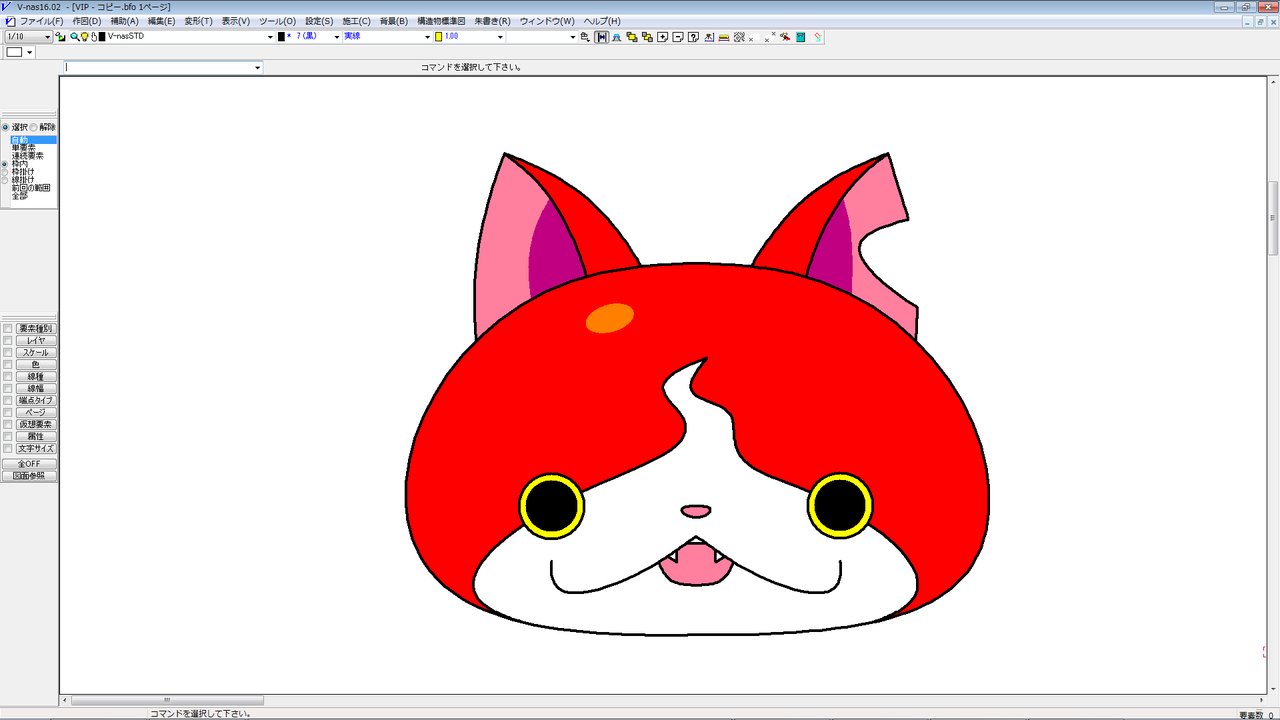Click the second yellow overlapping squares icon
The image size is (1280, 720).
coord(647,37)
